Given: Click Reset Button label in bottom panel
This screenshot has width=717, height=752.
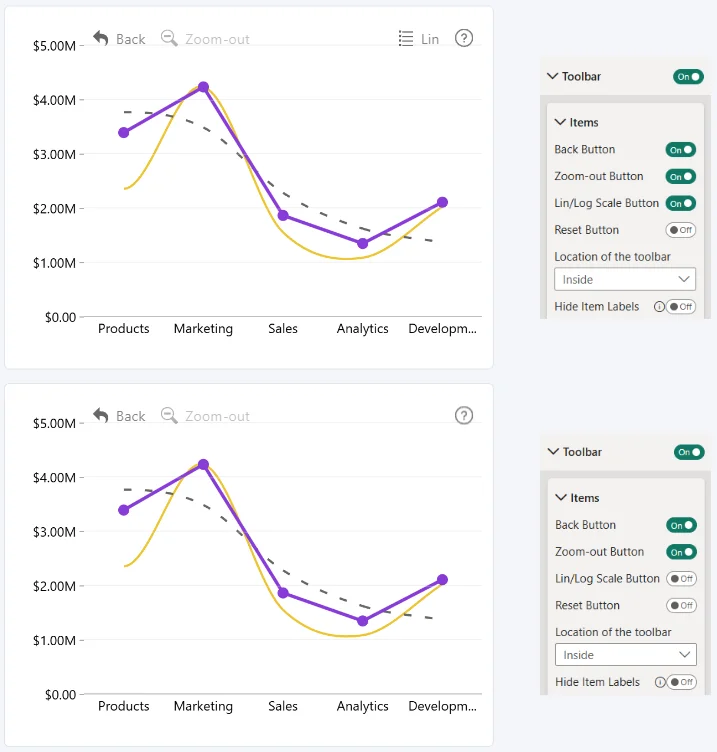Looking at the screenshot, I should [x=588, y=606].
